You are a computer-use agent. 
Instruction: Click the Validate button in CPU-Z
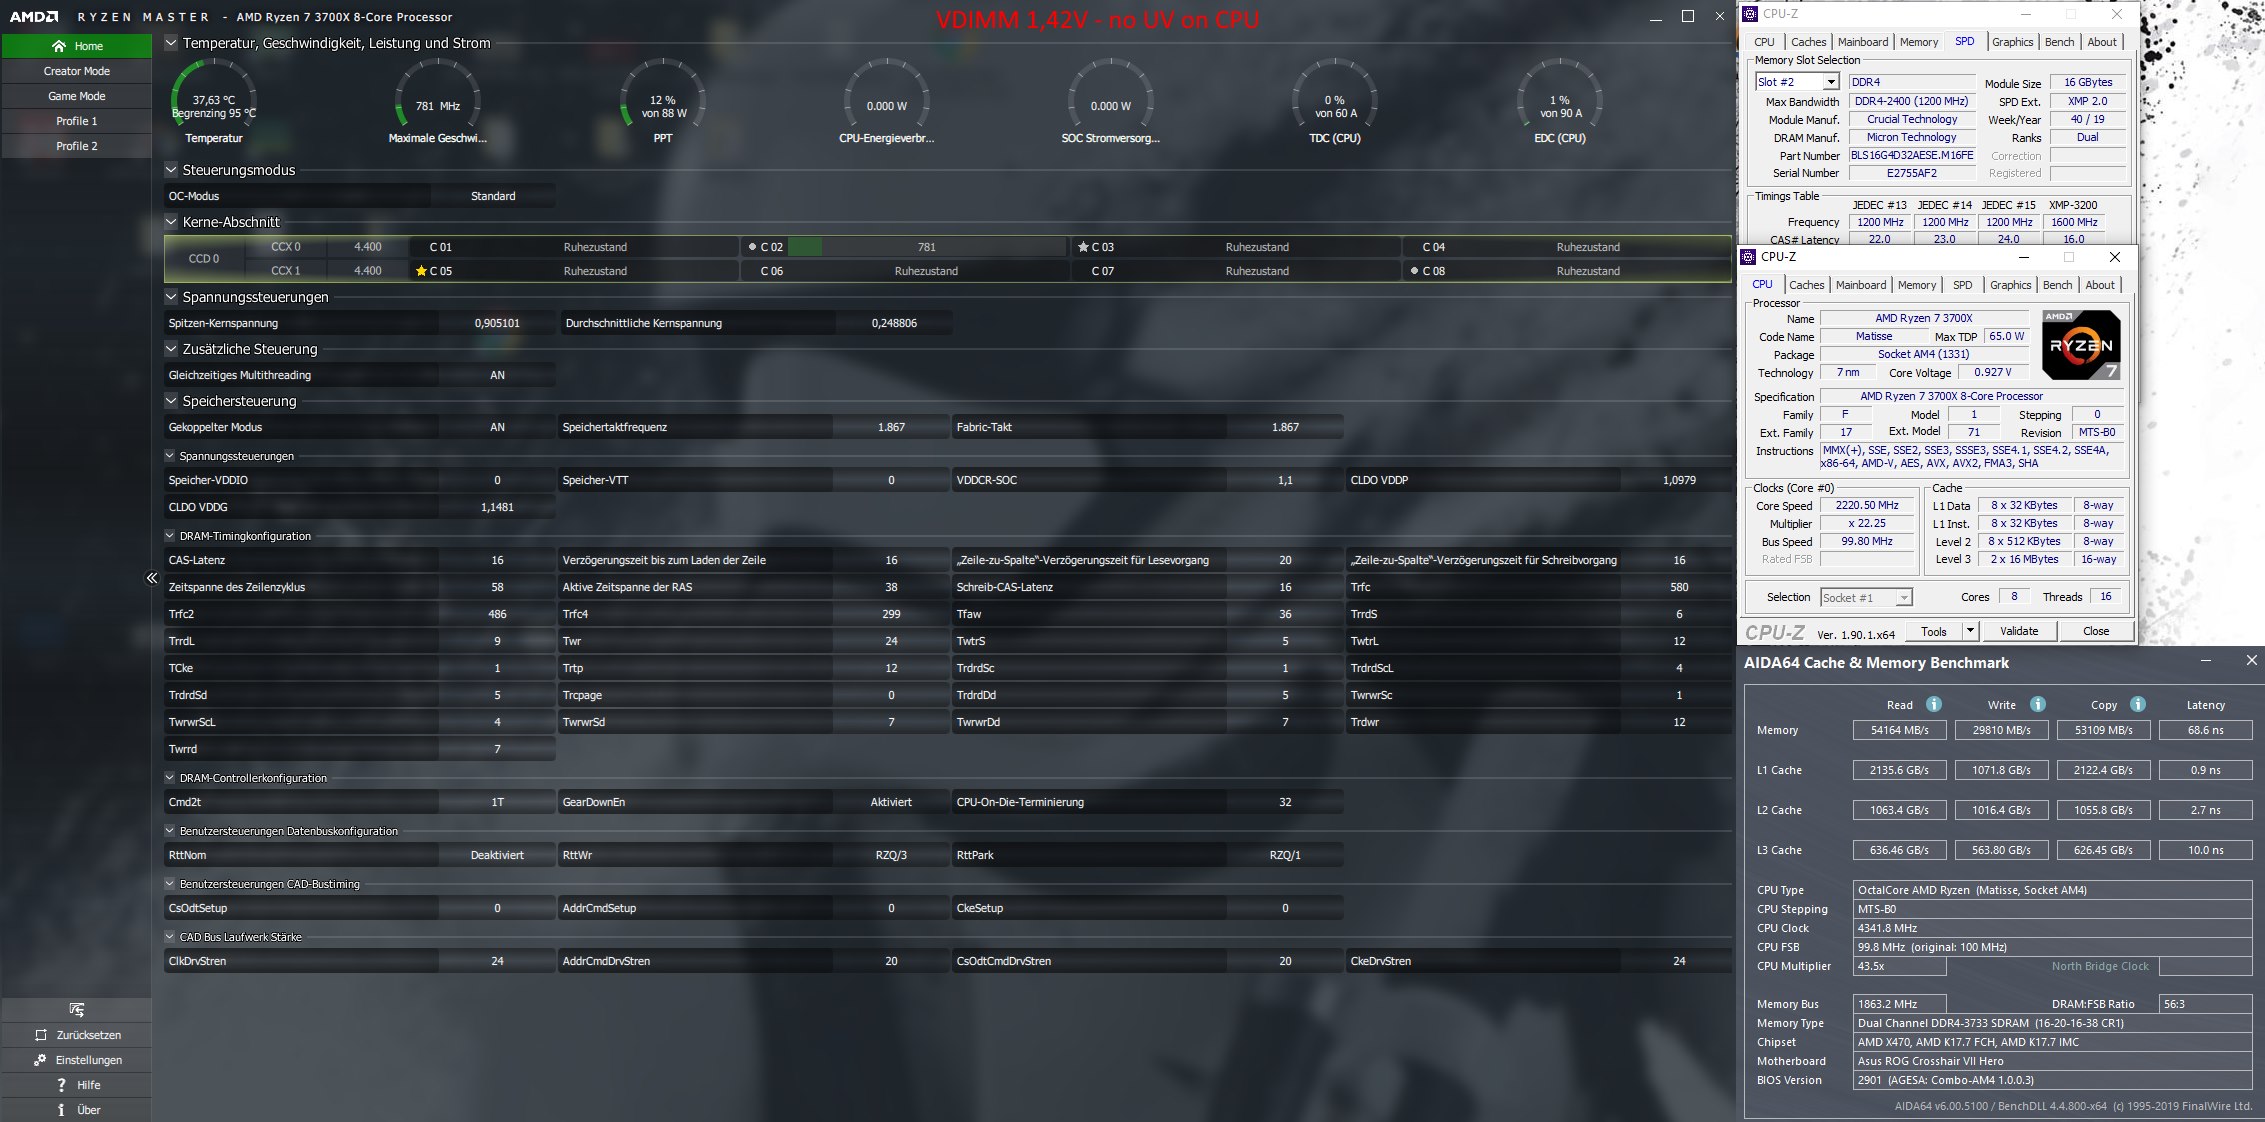pos(2018,631)
